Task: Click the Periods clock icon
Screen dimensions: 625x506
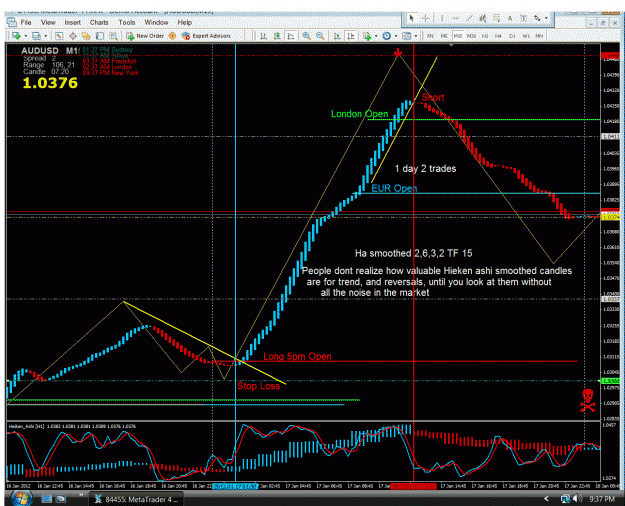Action: point(387,36)
